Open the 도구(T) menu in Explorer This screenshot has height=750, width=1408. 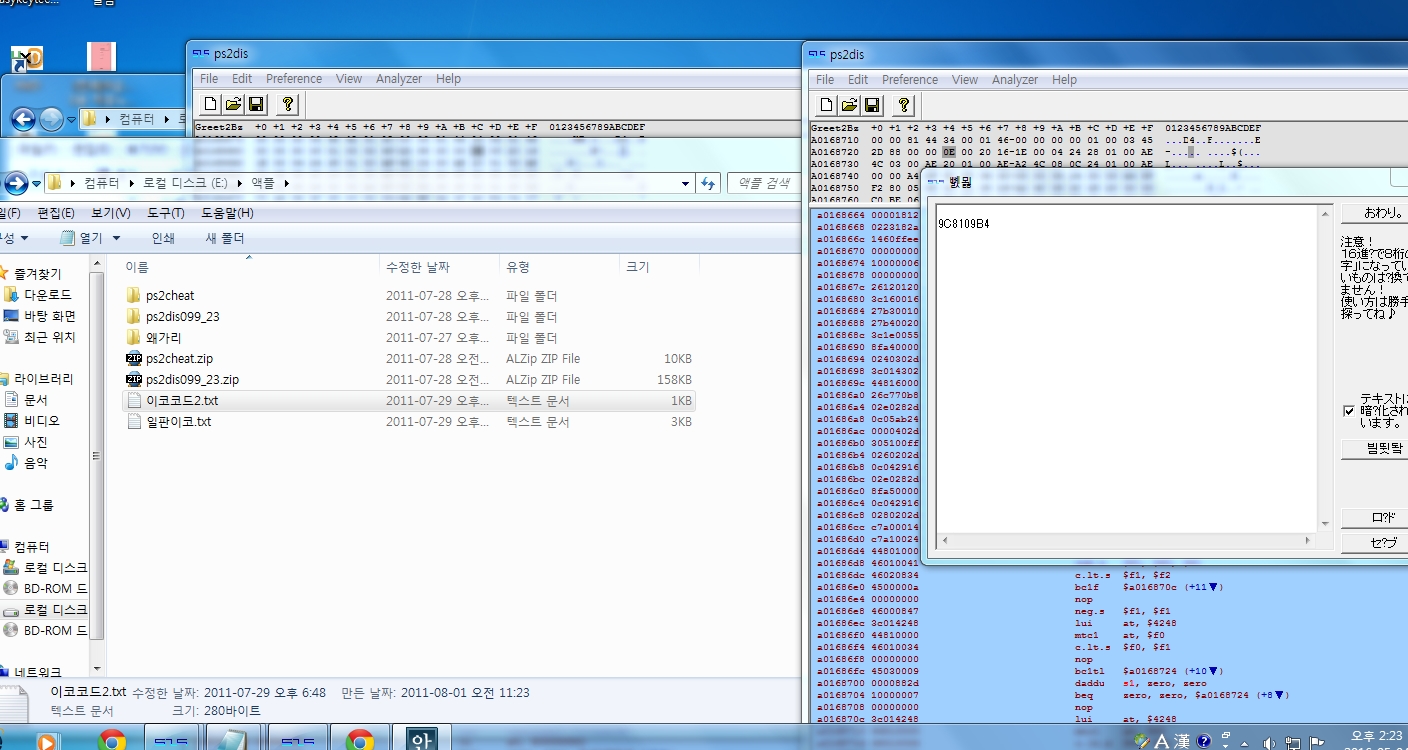tap(165, 213)
